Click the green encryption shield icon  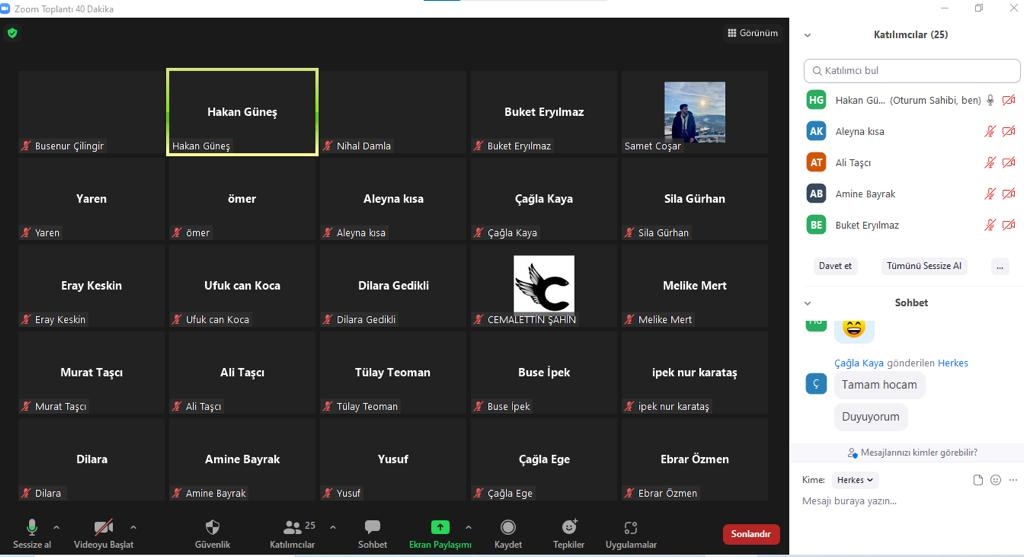pyautogui.click(x=12, y=33)
